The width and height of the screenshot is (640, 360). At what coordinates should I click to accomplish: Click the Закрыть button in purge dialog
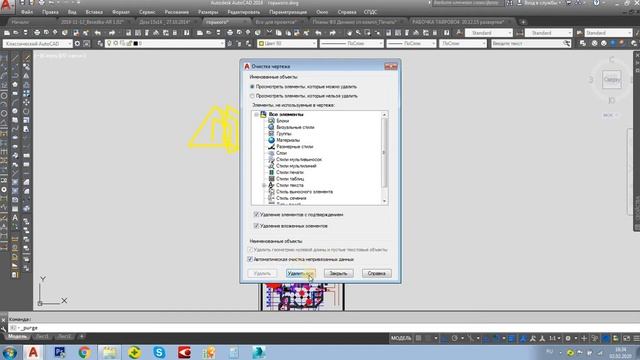(x=338, y=273)
